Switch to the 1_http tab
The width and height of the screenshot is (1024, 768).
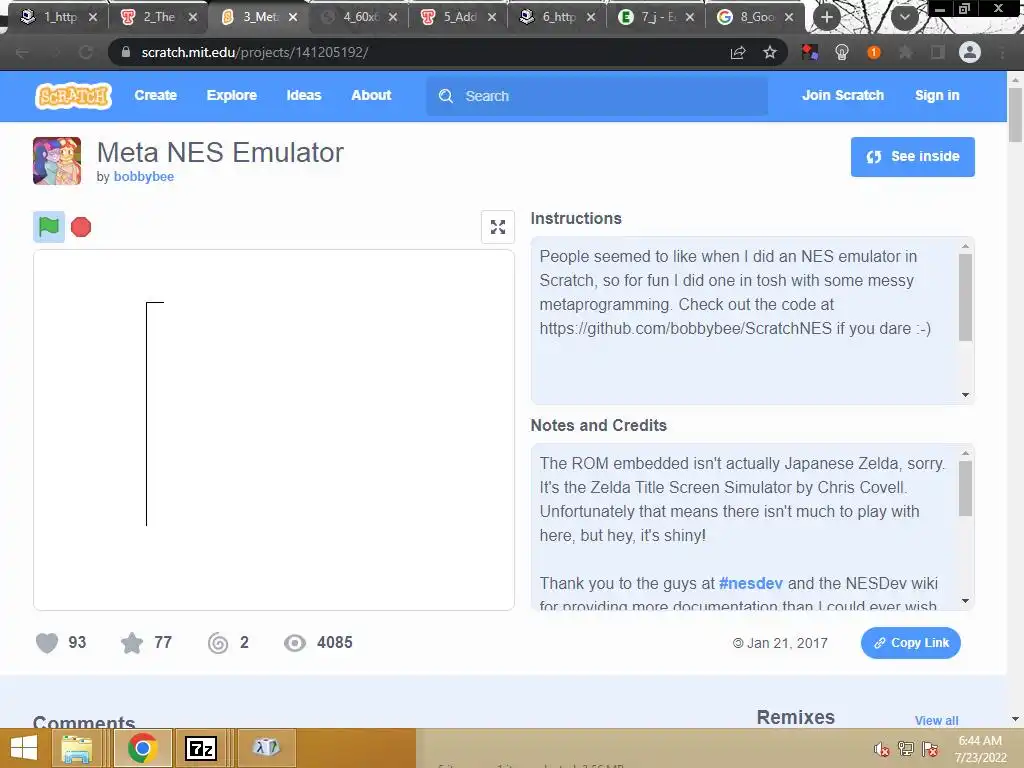point(60,17)
